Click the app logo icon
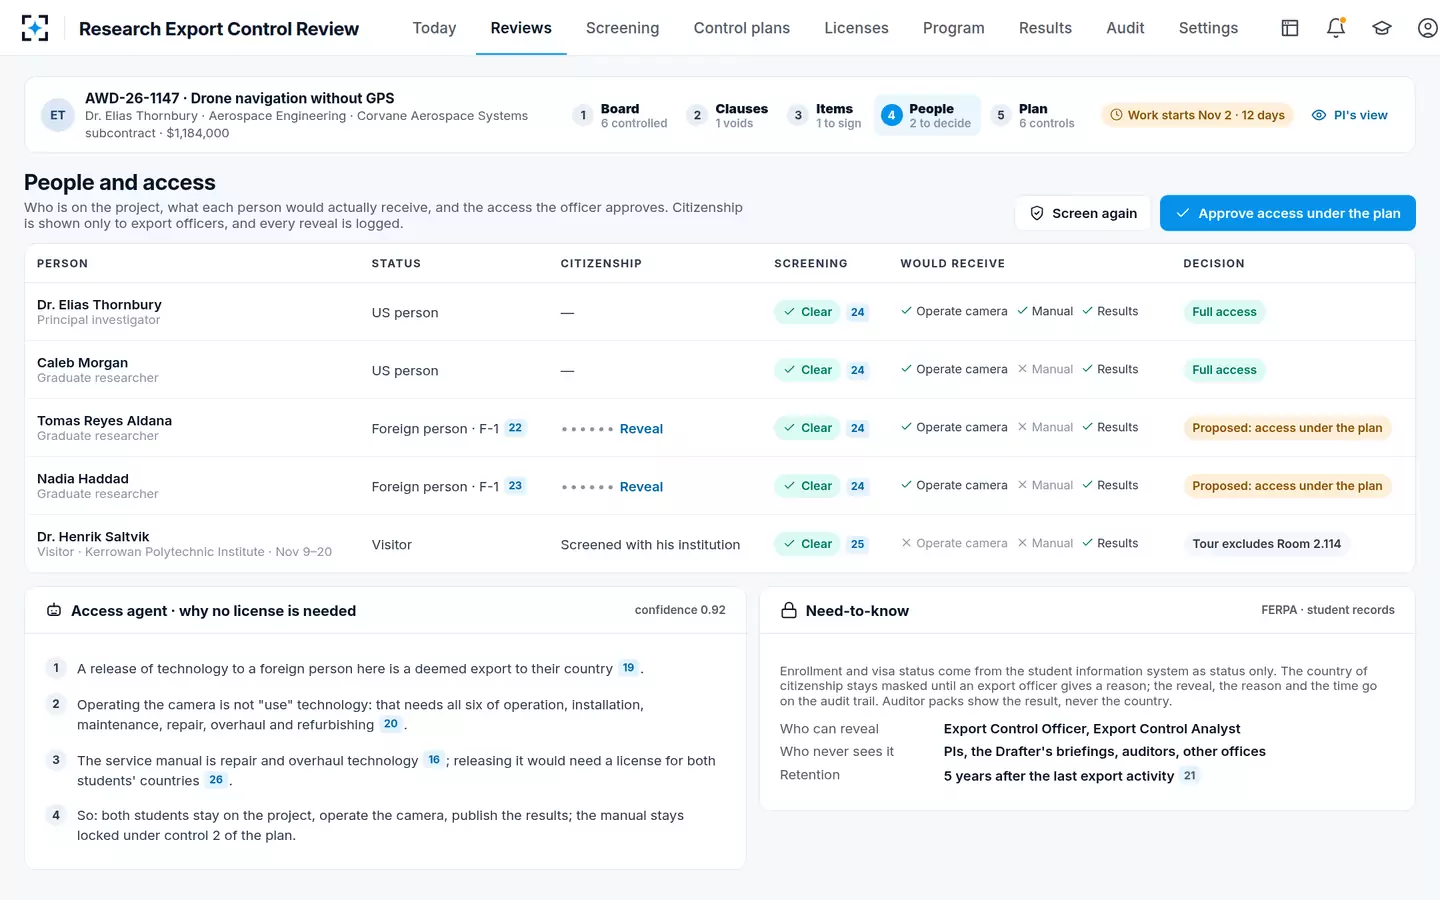The image size is (1440, 900). pos(35,28)
